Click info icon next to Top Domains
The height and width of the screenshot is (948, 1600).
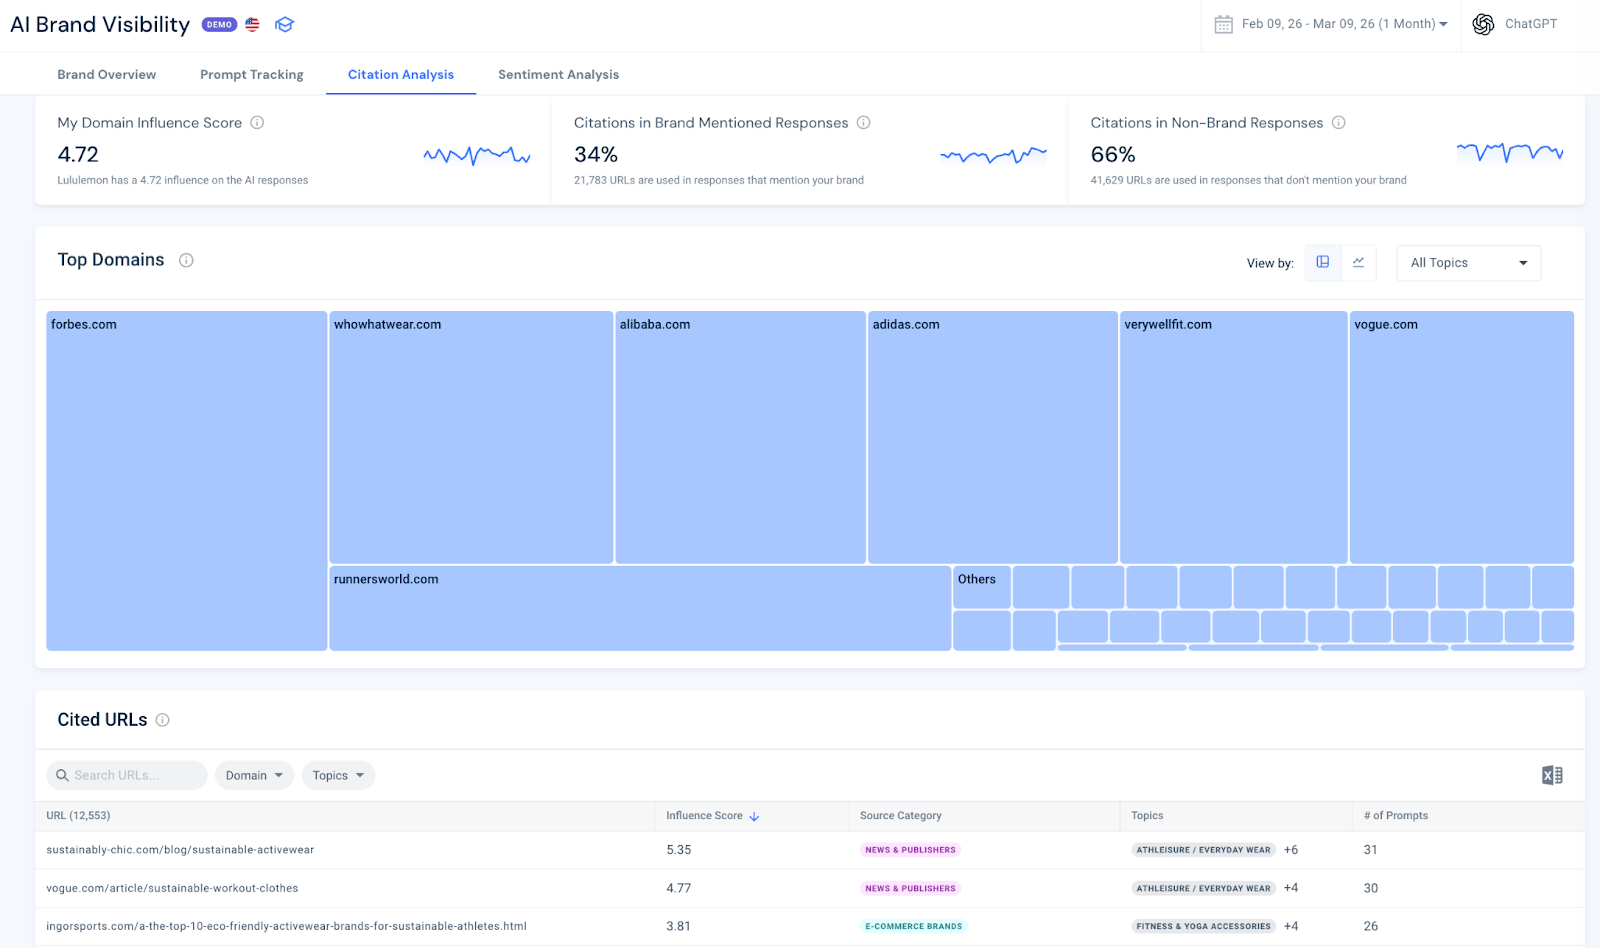tap(186, 260)
